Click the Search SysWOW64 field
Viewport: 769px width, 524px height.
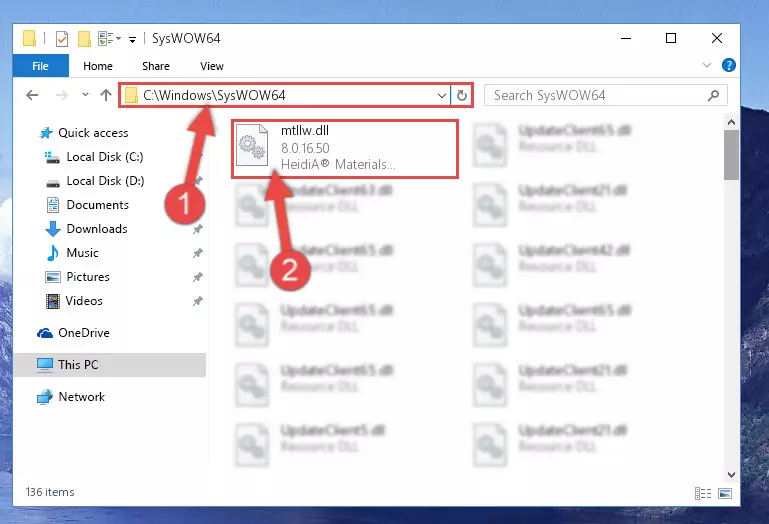[x=606, y=95]
